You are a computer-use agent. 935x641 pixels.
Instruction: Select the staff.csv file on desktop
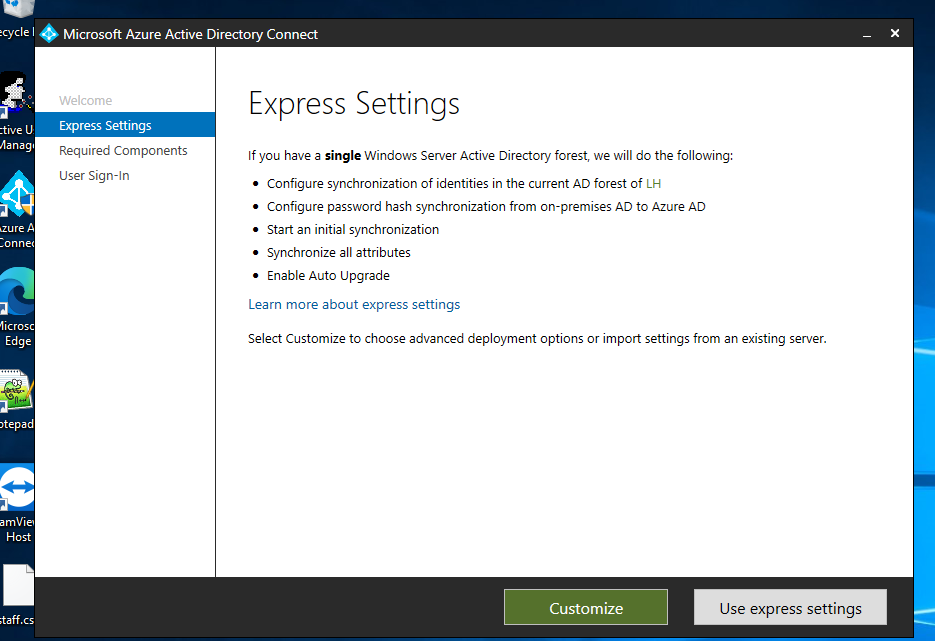click(17, 594)
